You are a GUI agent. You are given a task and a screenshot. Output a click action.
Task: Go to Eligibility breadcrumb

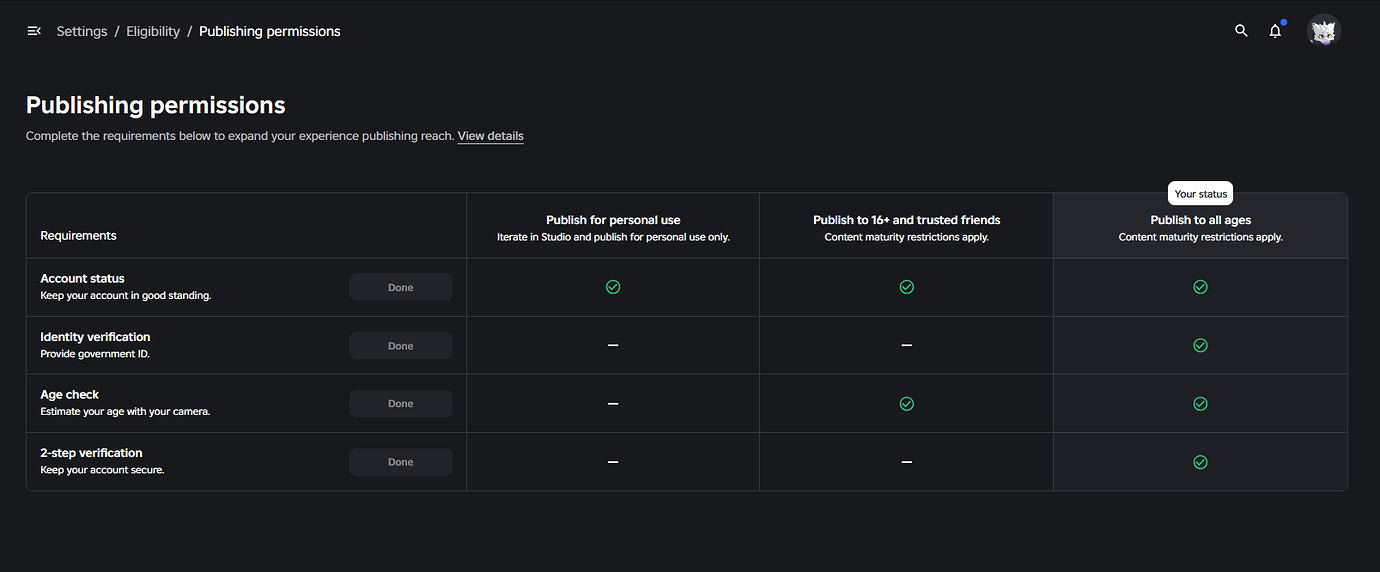click(153, 31)
